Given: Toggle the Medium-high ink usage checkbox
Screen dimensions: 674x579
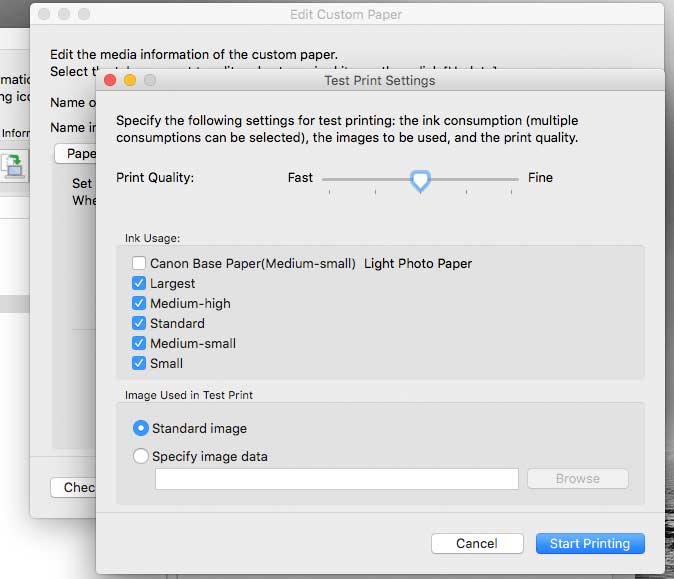Looking at the screenshot, I should tap(139, 303).
